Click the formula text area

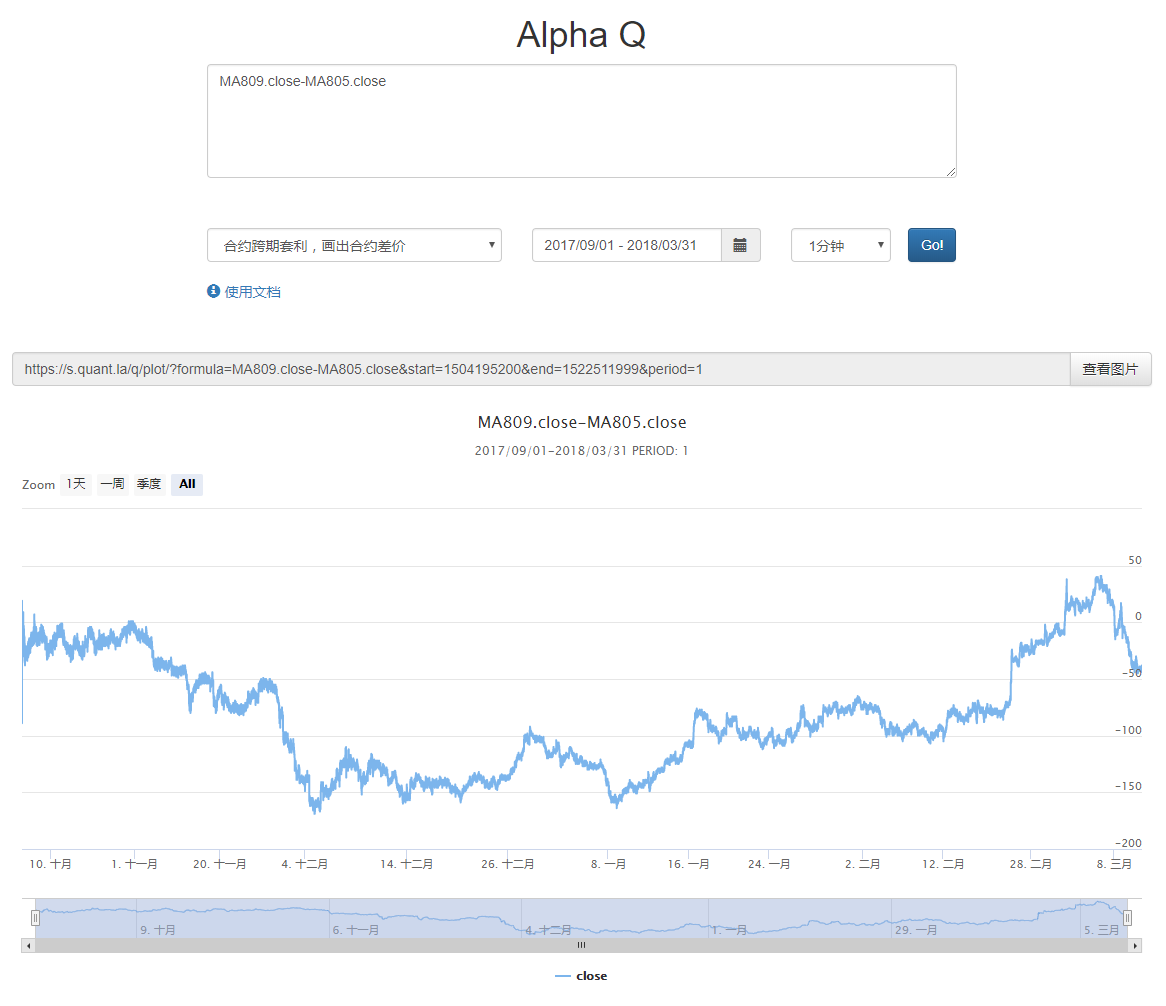(581, 121)
